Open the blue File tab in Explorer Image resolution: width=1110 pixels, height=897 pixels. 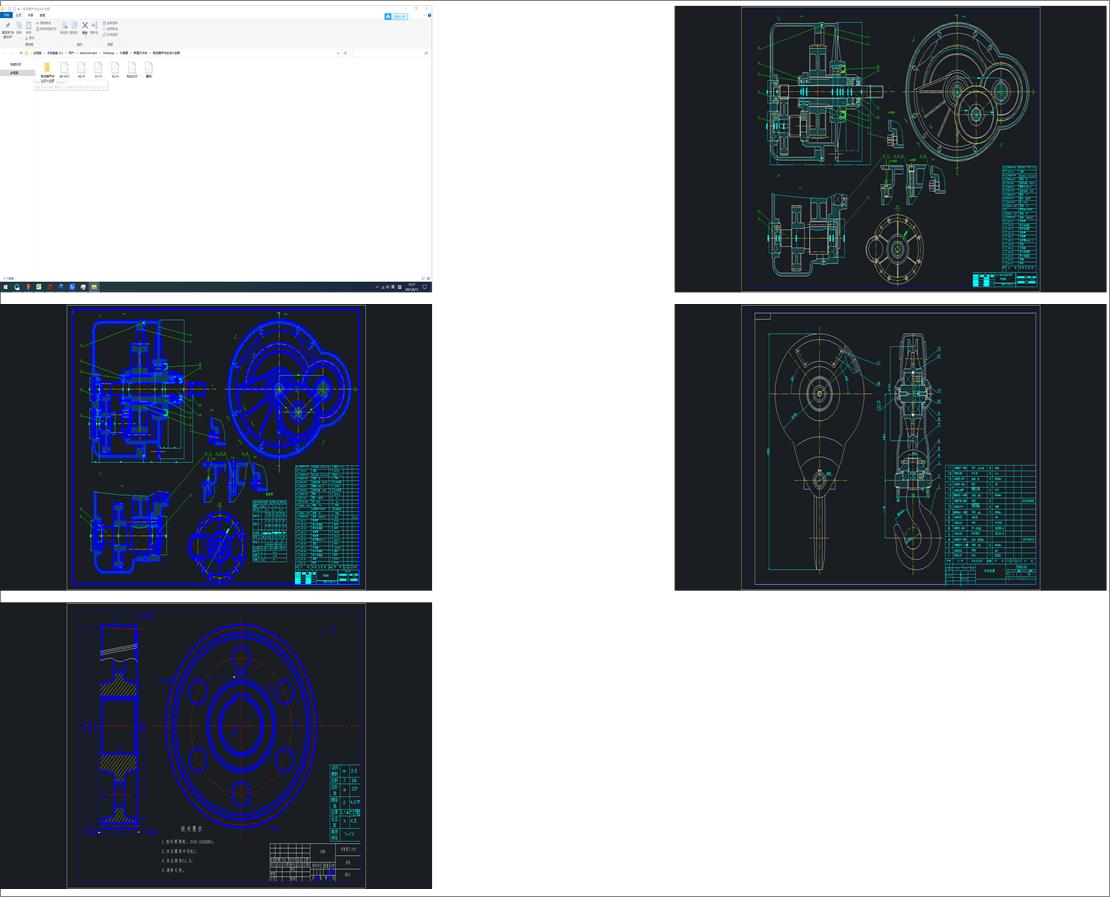click(6, 15)
